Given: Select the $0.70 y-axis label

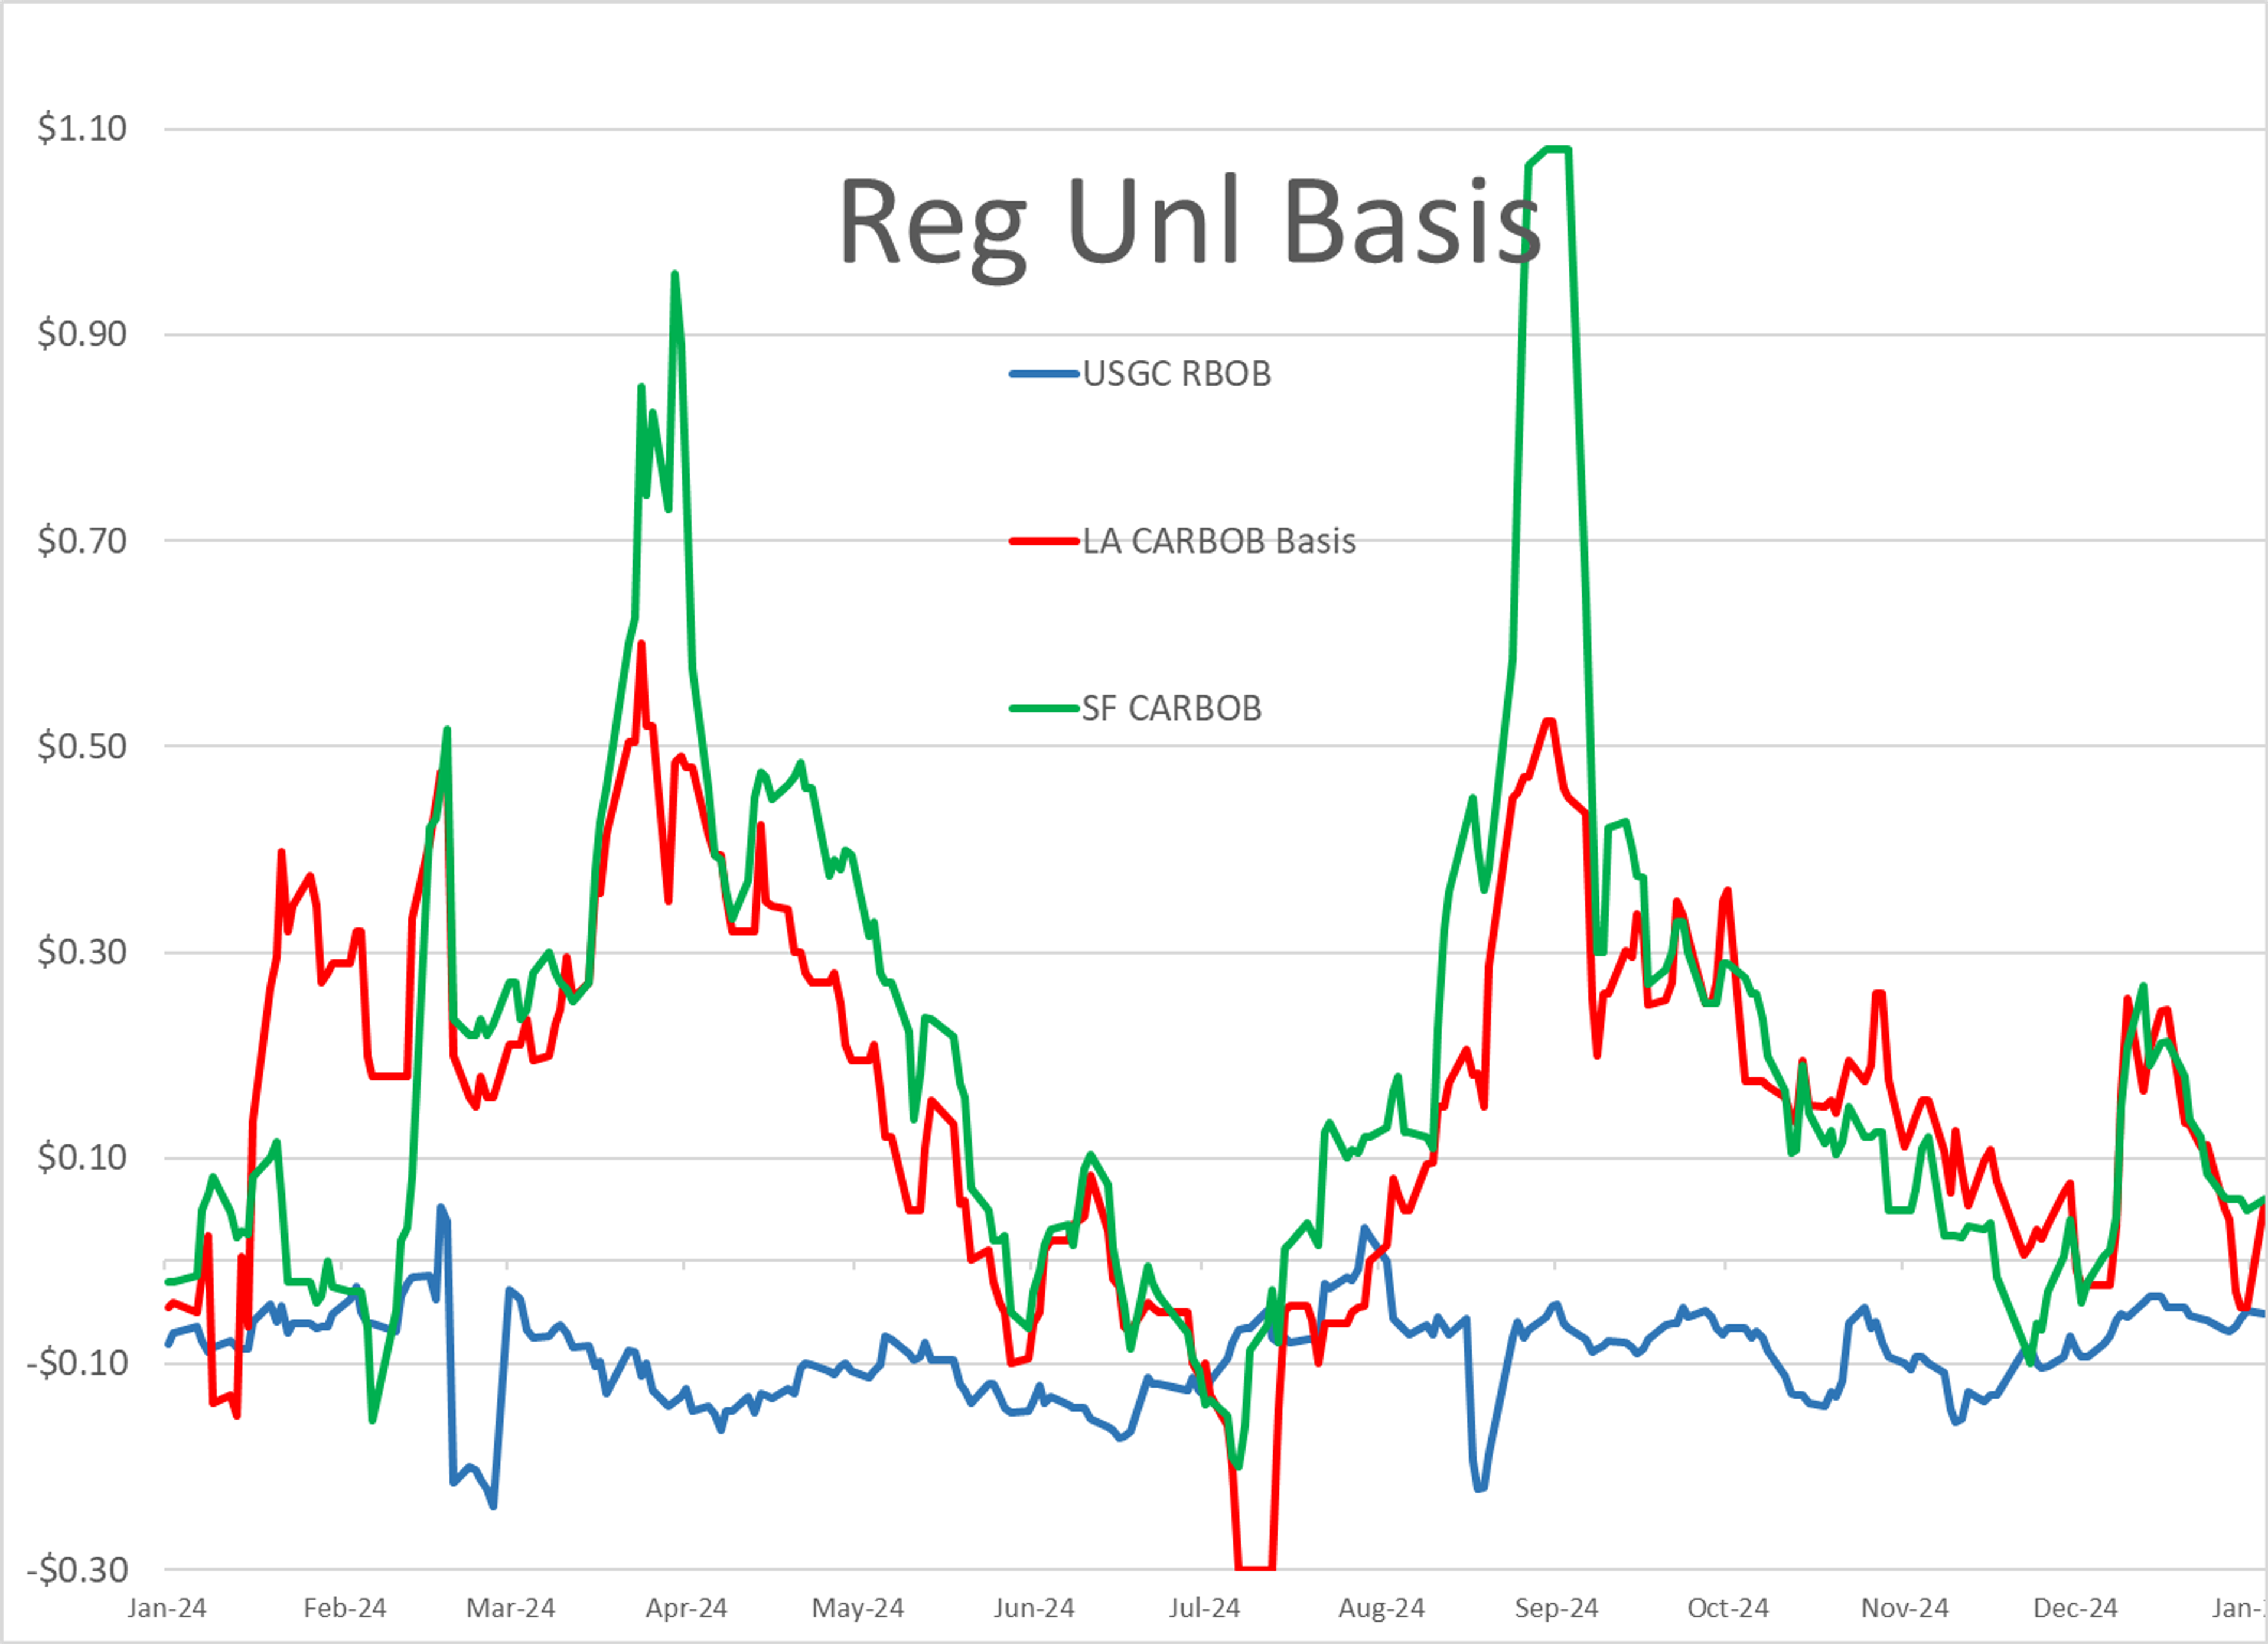Looking at the screenshot, I should tap(82, 541).
